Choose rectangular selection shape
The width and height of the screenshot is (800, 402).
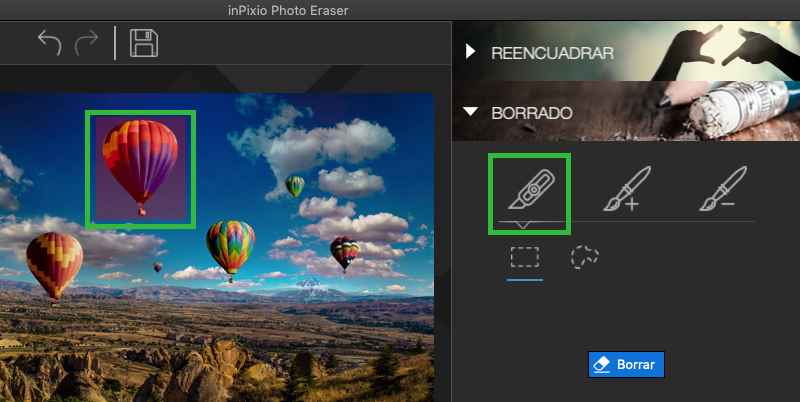tap(524, 257)
